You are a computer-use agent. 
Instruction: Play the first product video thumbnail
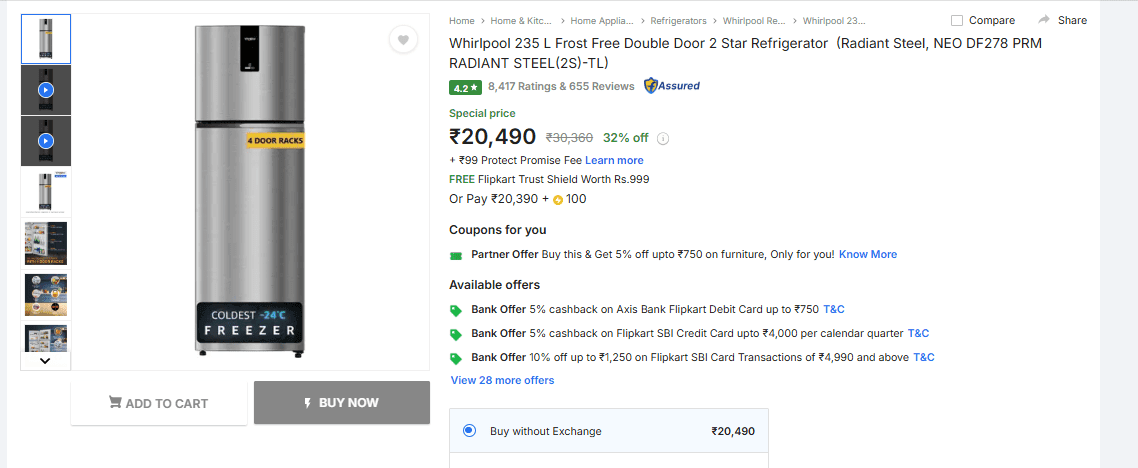click(46, 90)
